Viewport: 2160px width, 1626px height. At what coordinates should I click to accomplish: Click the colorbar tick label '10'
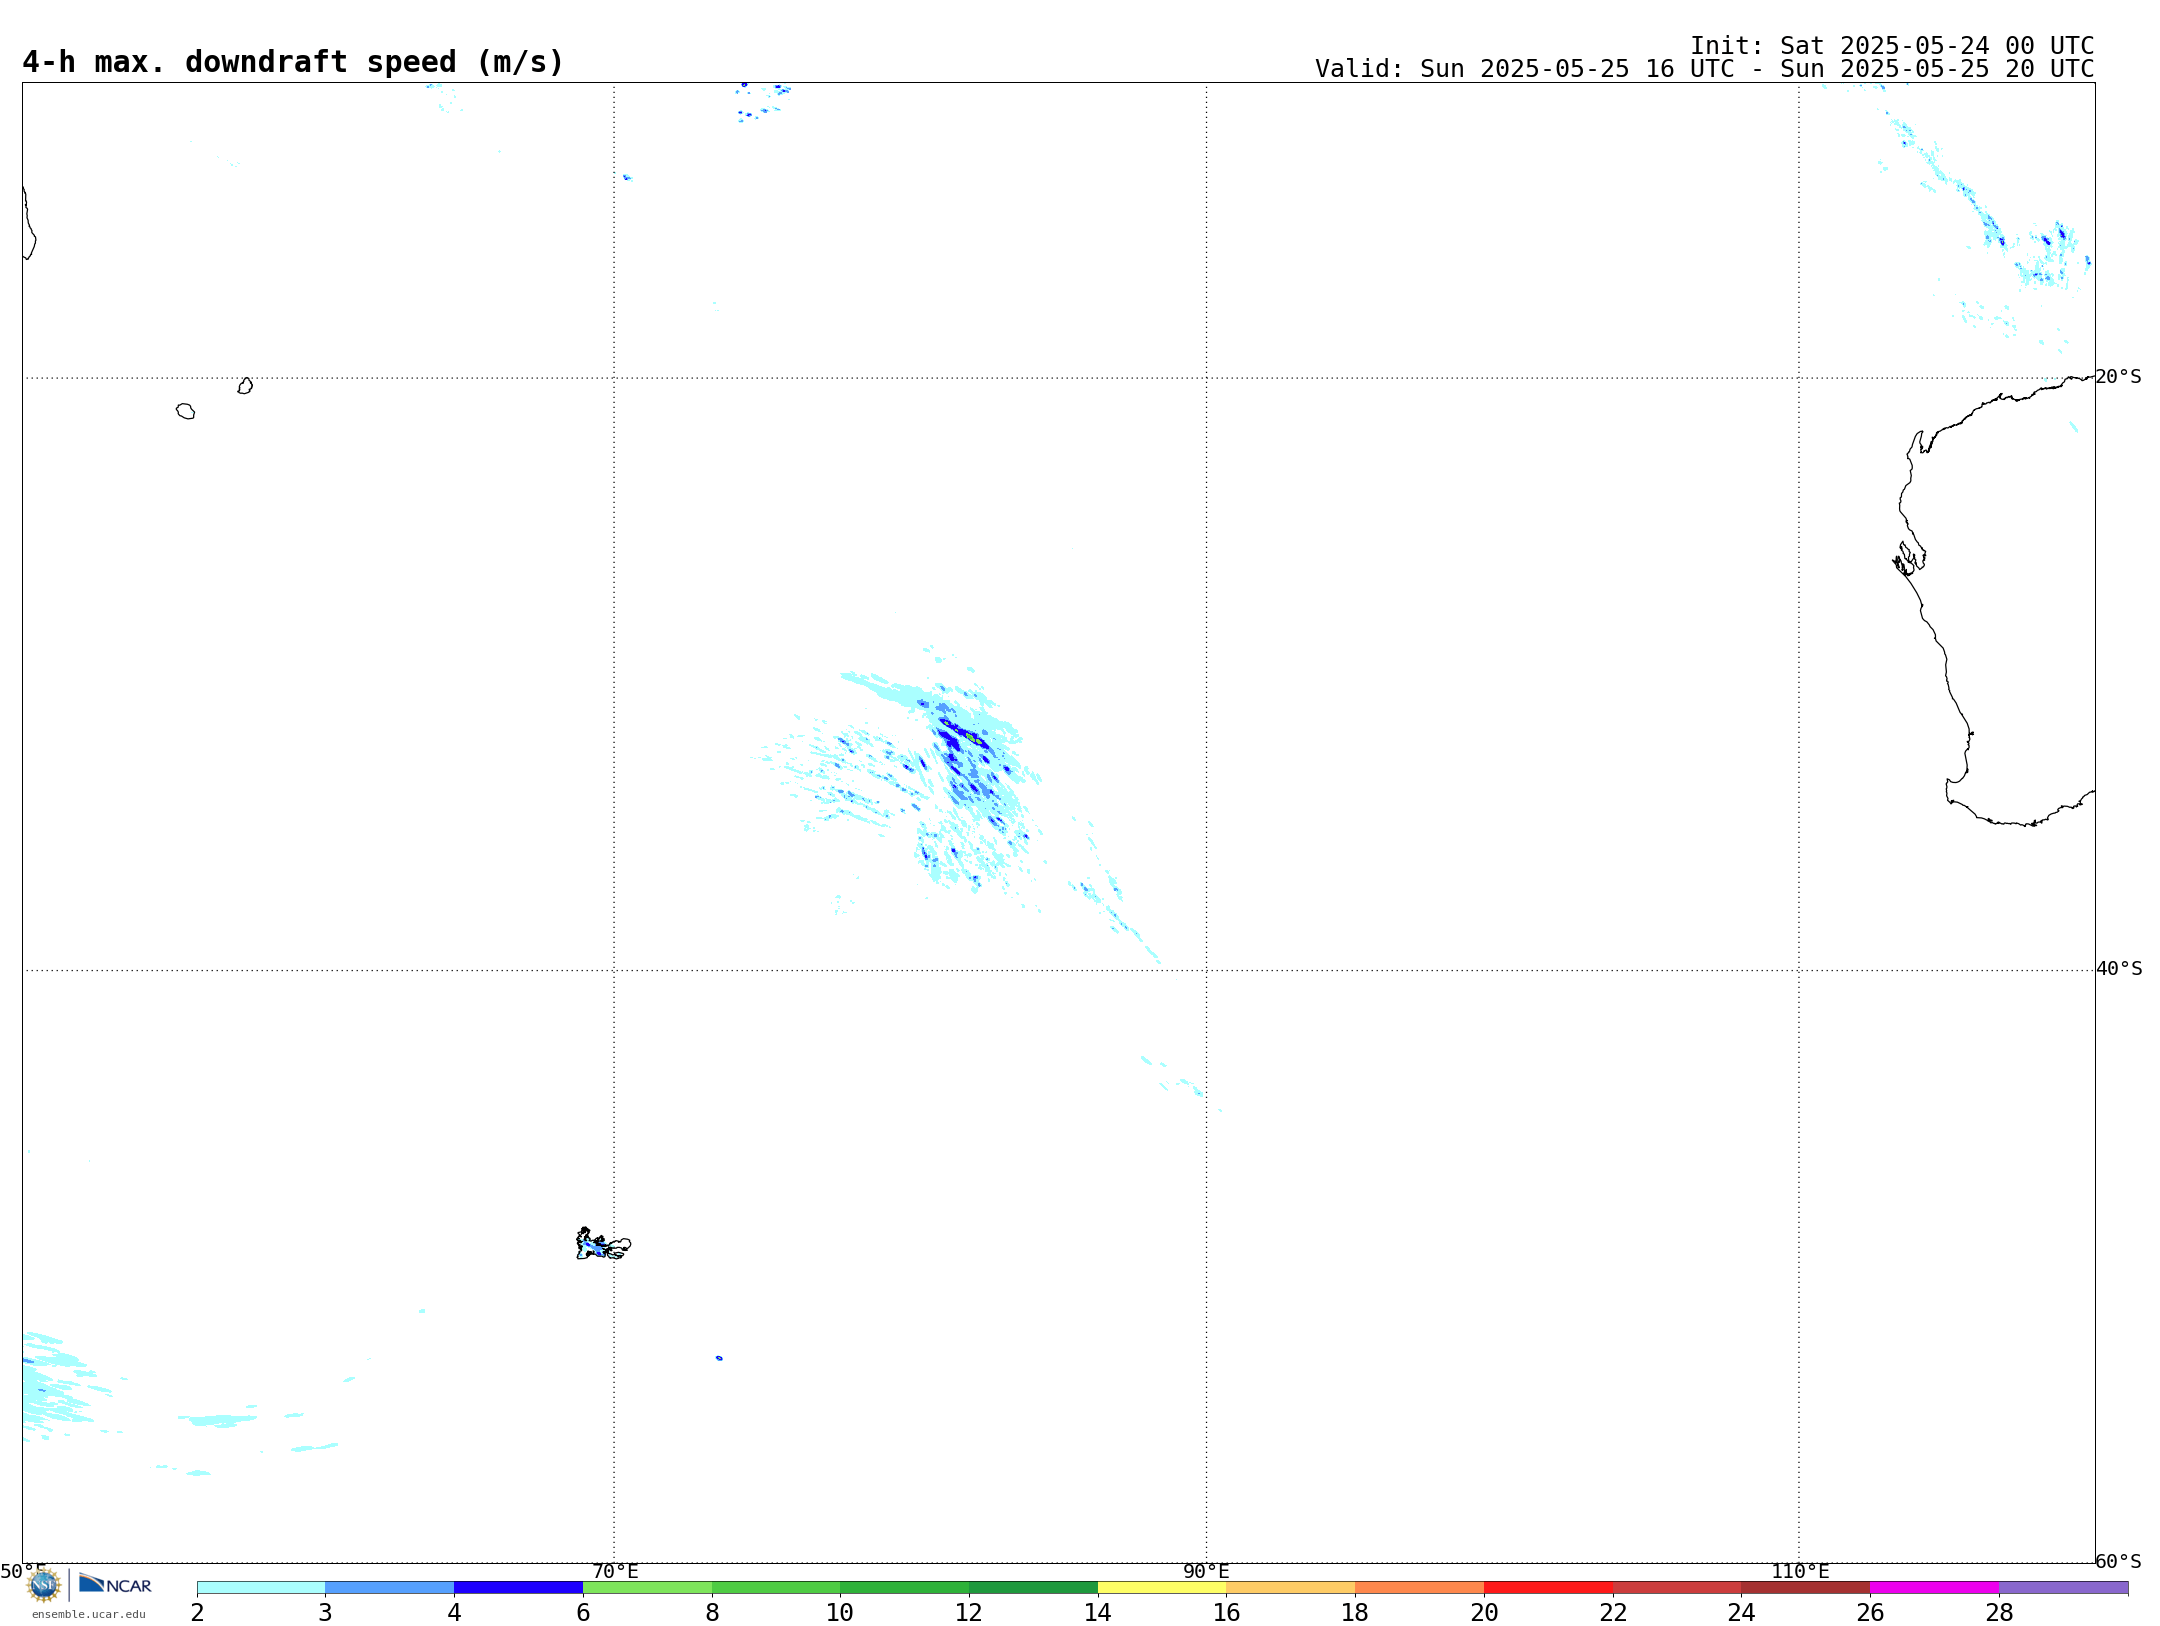(840, 1612)
